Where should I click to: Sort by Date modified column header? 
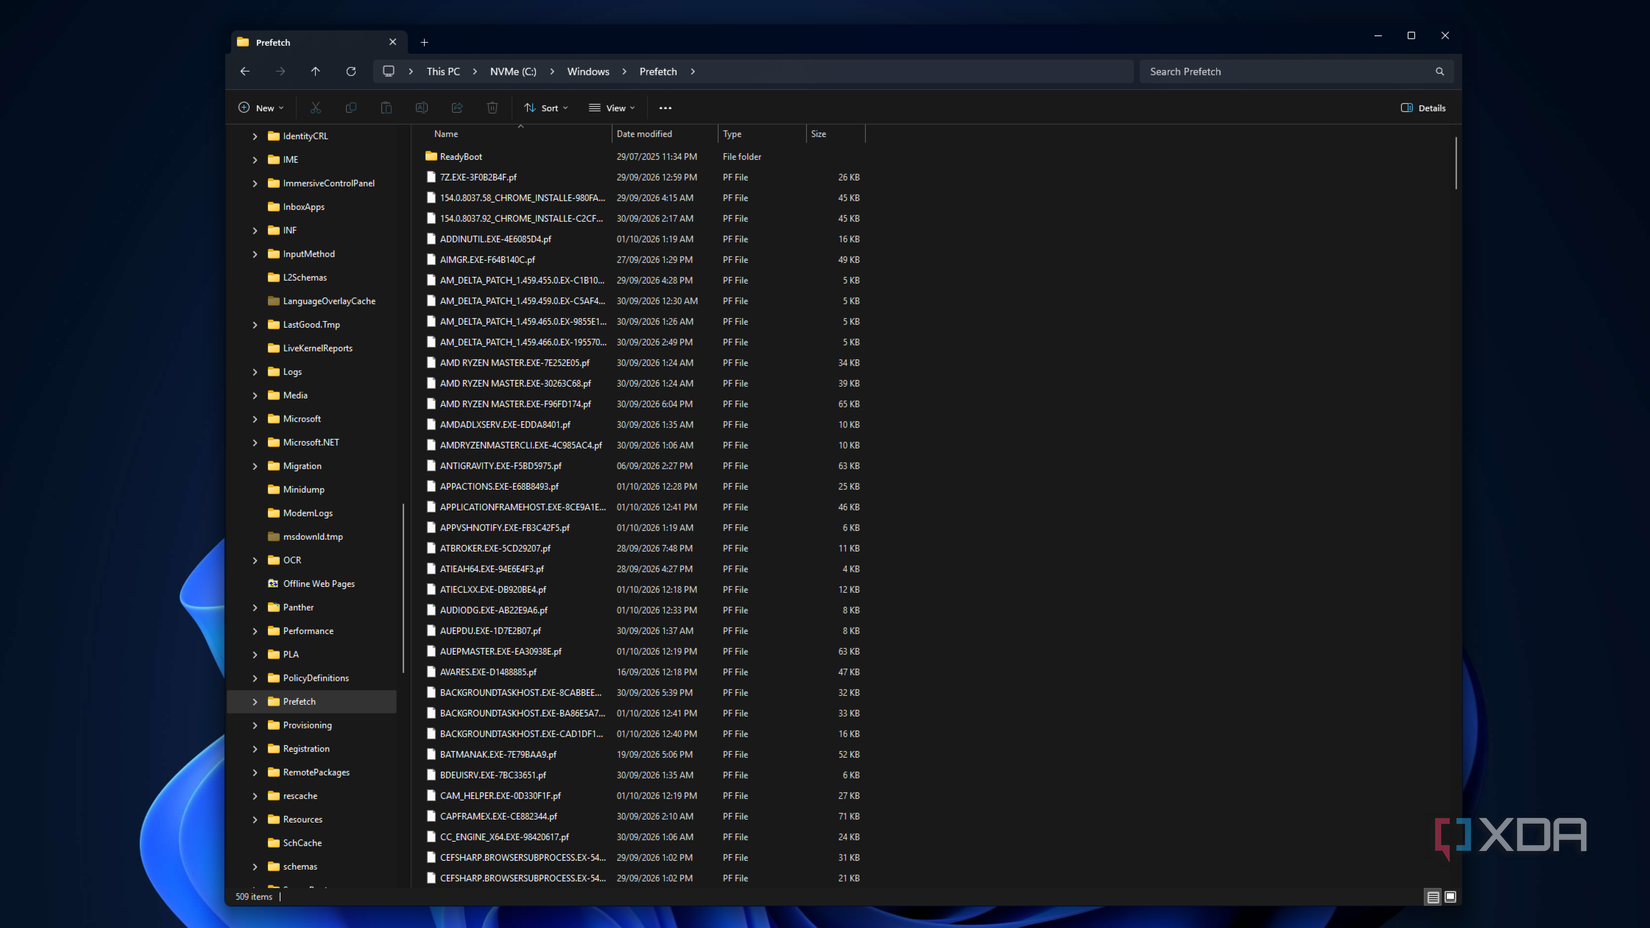pyautogui.click(x=665, y=133)
